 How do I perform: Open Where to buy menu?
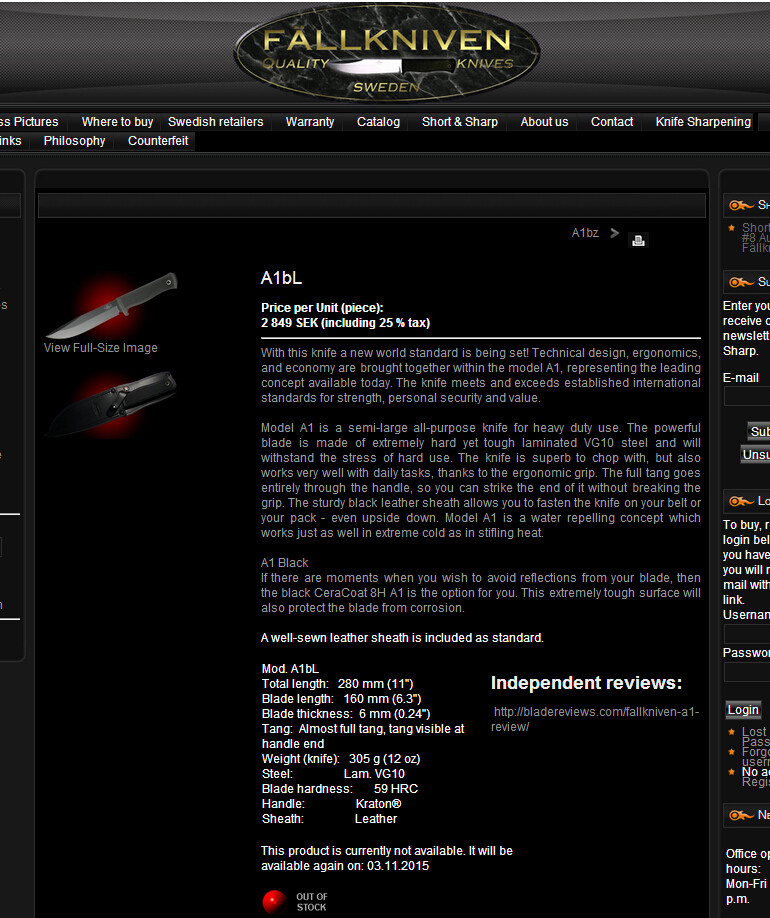pyautogui.click(x=117, y=122)
